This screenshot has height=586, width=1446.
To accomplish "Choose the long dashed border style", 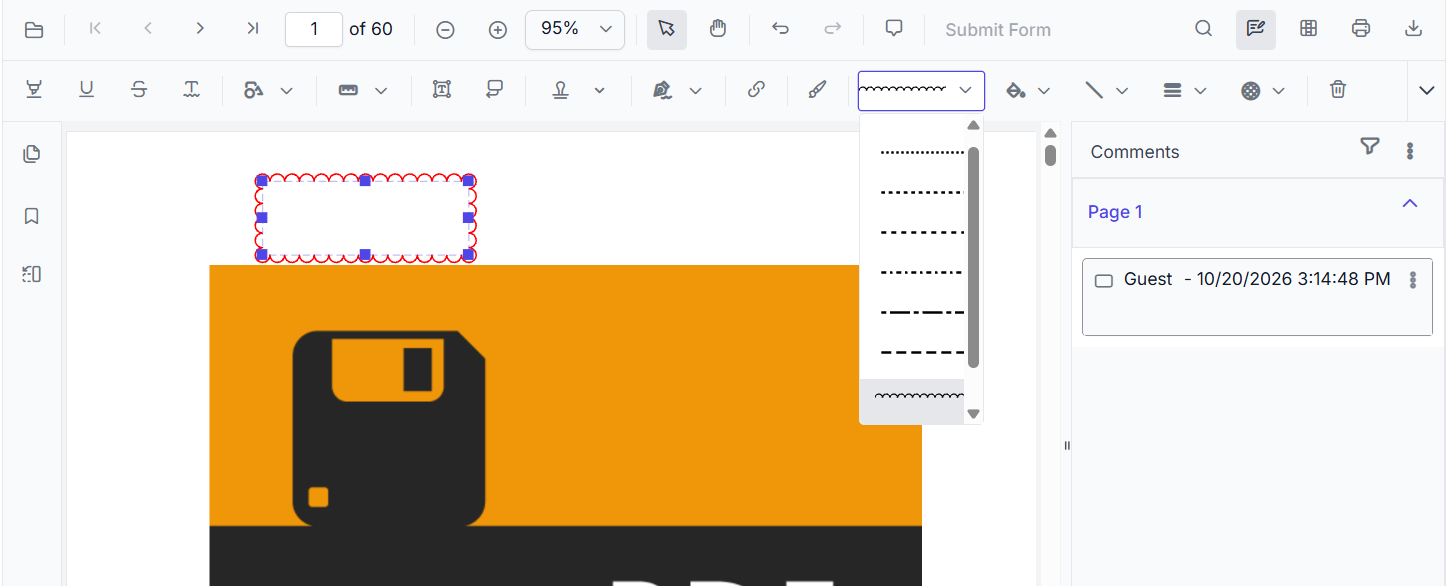I will click(912, 352).
